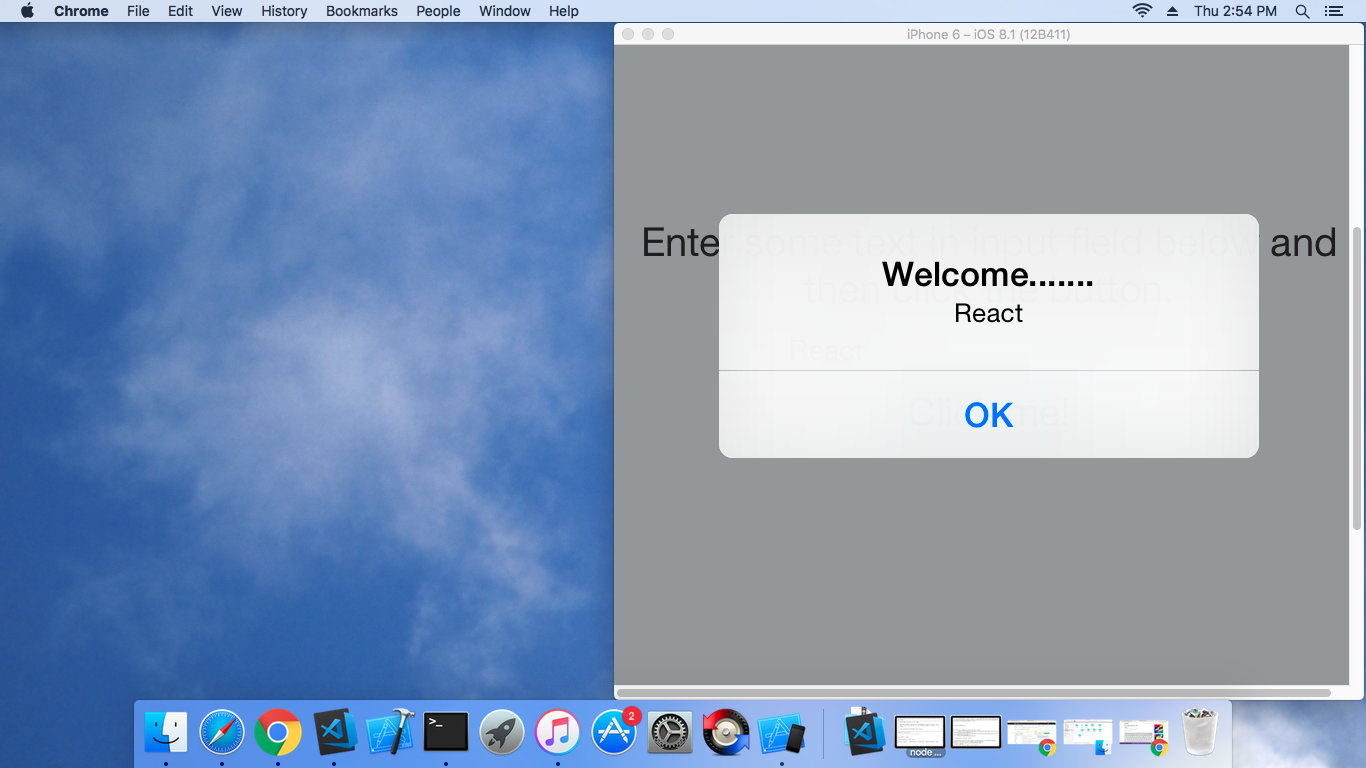
Task: Open the Help menu
Action: pos(564,11)
